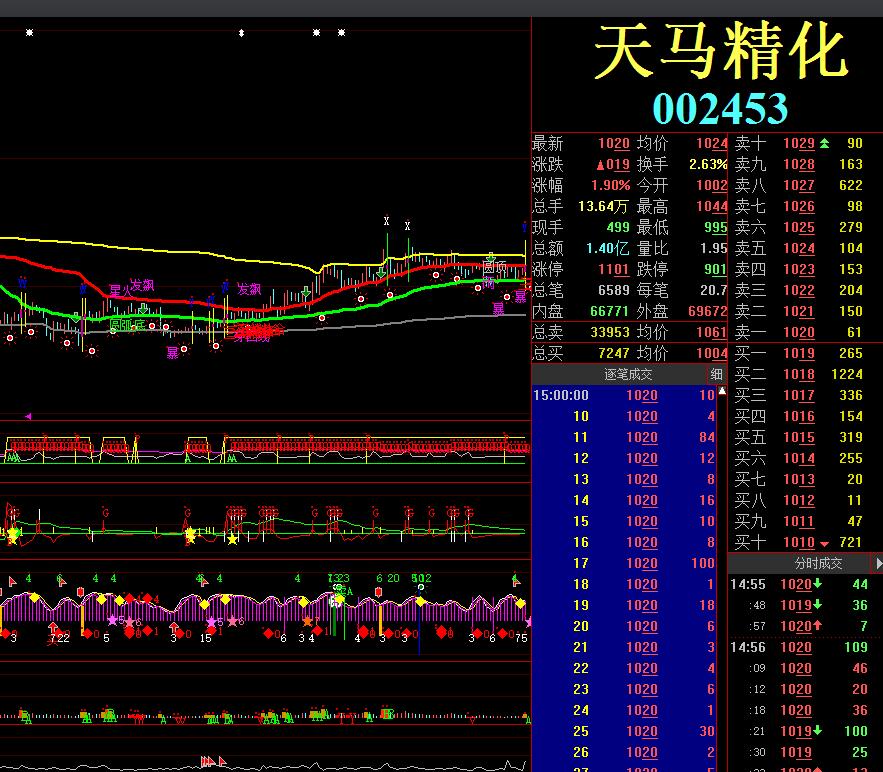The image size is (883, 772).
Task: Click the 细 detail button
Action: (x=716, y=374)
